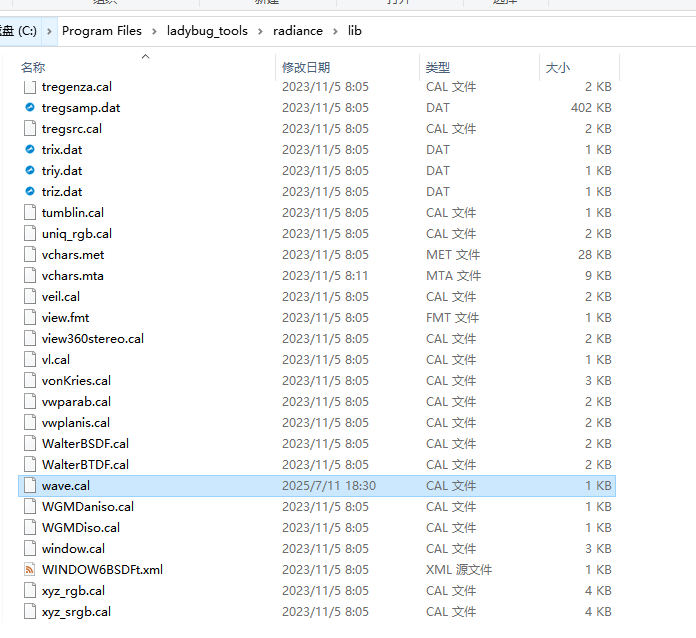Select the xyz_srgb.cal file
Image resolution: width=696 pixels, height=638 pixels.
76,612
